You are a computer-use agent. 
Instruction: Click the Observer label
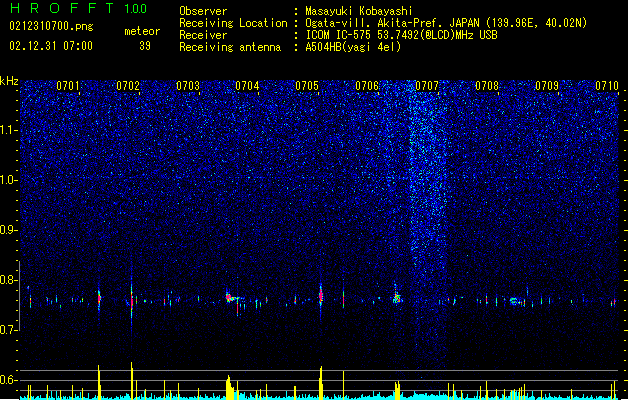coord(203,11)
